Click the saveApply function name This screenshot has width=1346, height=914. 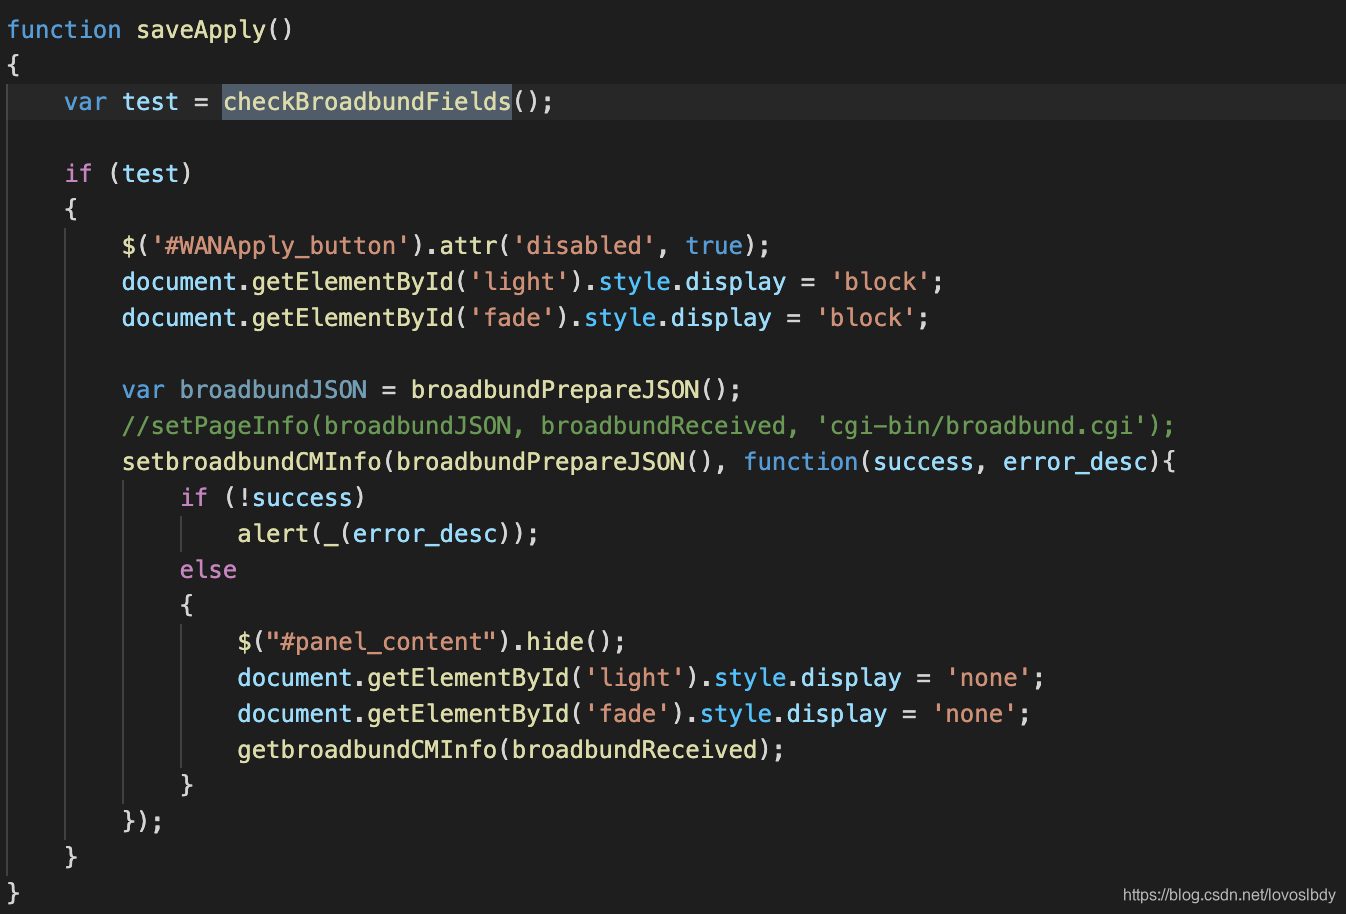point(201,30)
